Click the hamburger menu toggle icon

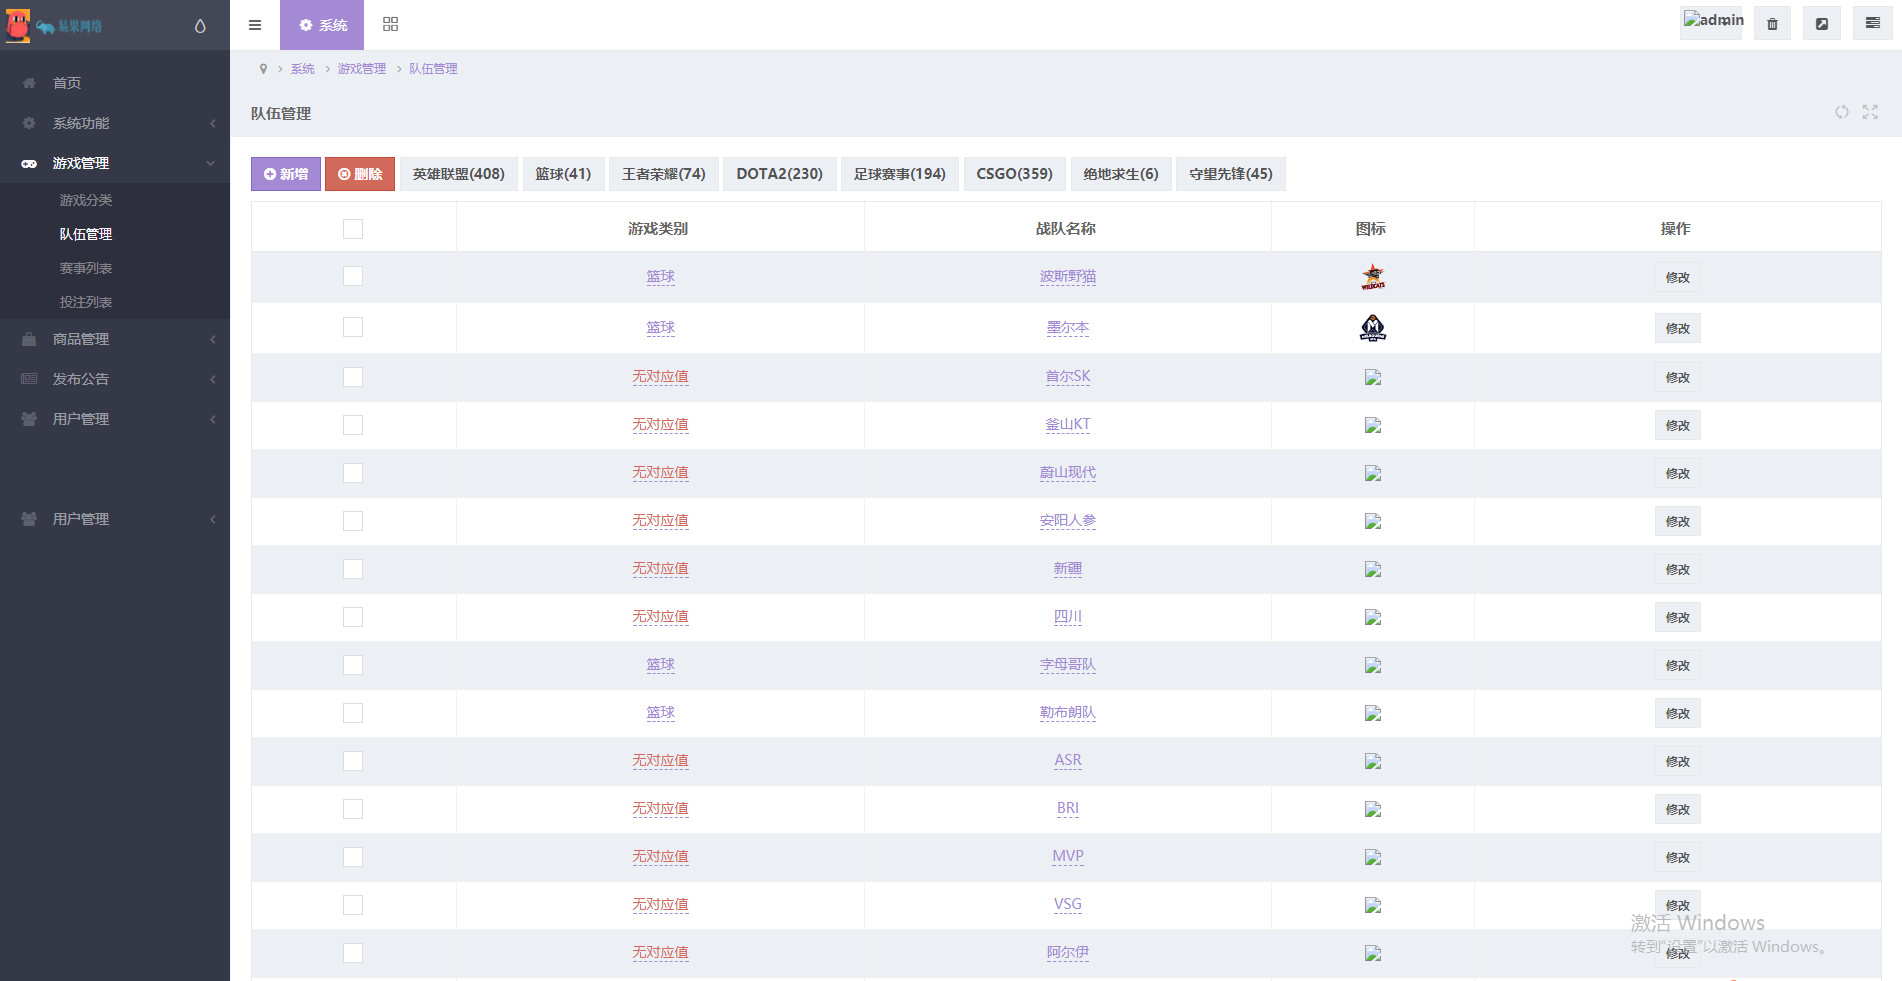coord(255,25)
